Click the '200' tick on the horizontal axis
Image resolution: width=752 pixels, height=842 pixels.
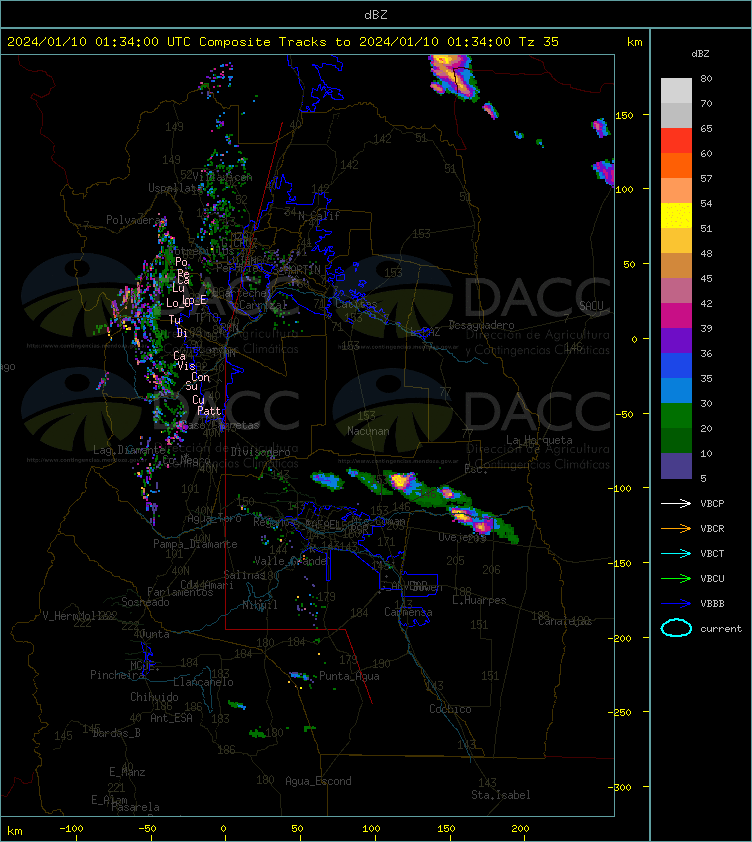520,829
